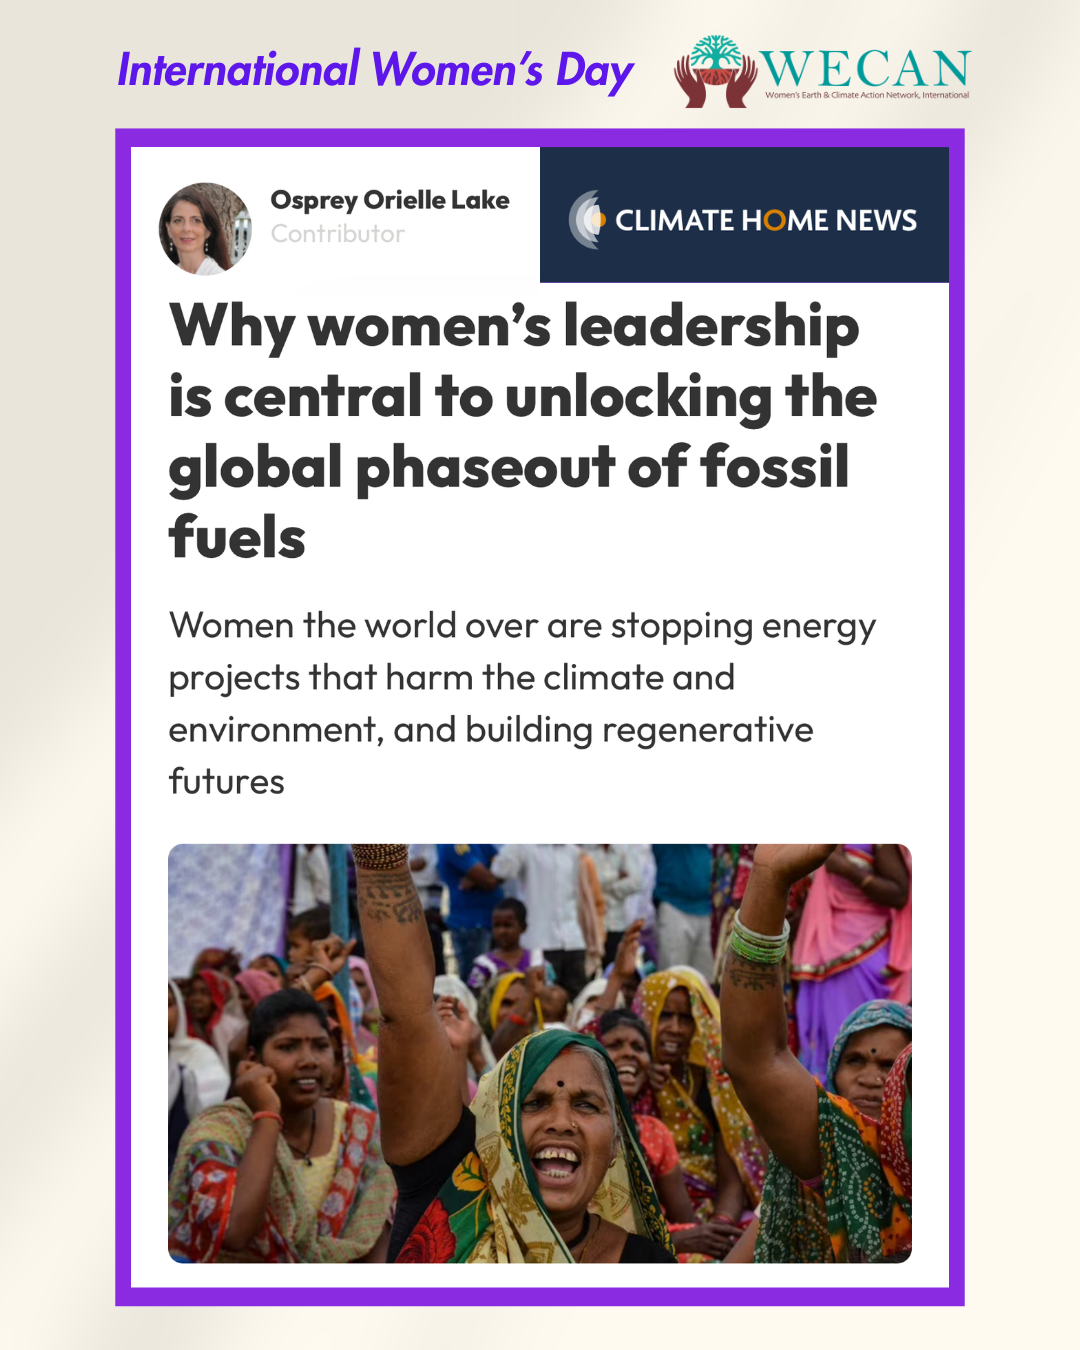Click the article summary paragraph about regenerative futures

[520, 703]
